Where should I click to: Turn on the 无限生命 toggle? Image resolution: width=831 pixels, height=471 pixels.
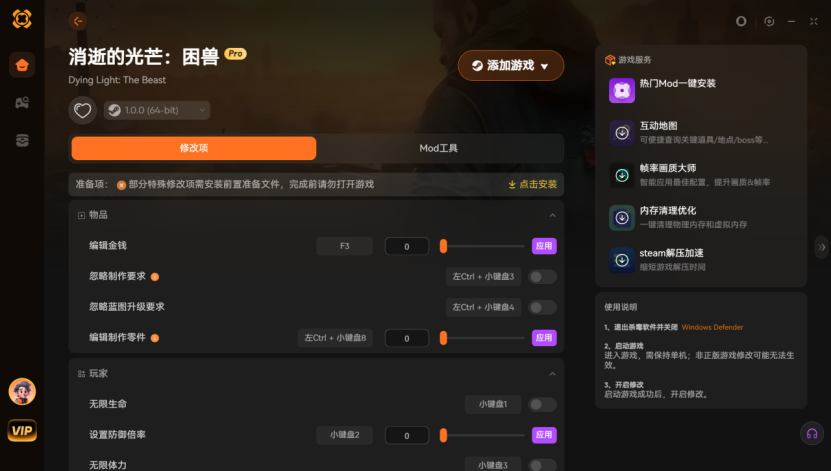(x=542, y=405)
